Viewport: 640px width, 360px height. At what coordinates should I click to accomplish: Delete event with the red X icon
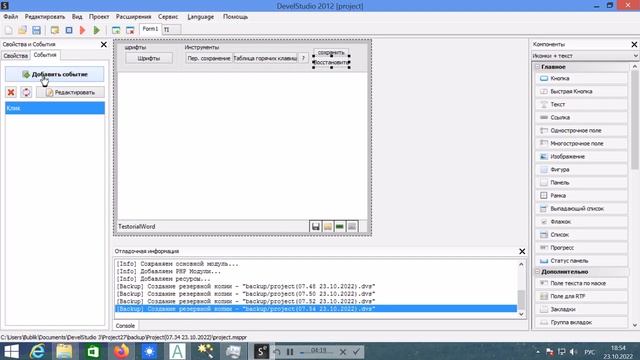[x=11, y=92]
